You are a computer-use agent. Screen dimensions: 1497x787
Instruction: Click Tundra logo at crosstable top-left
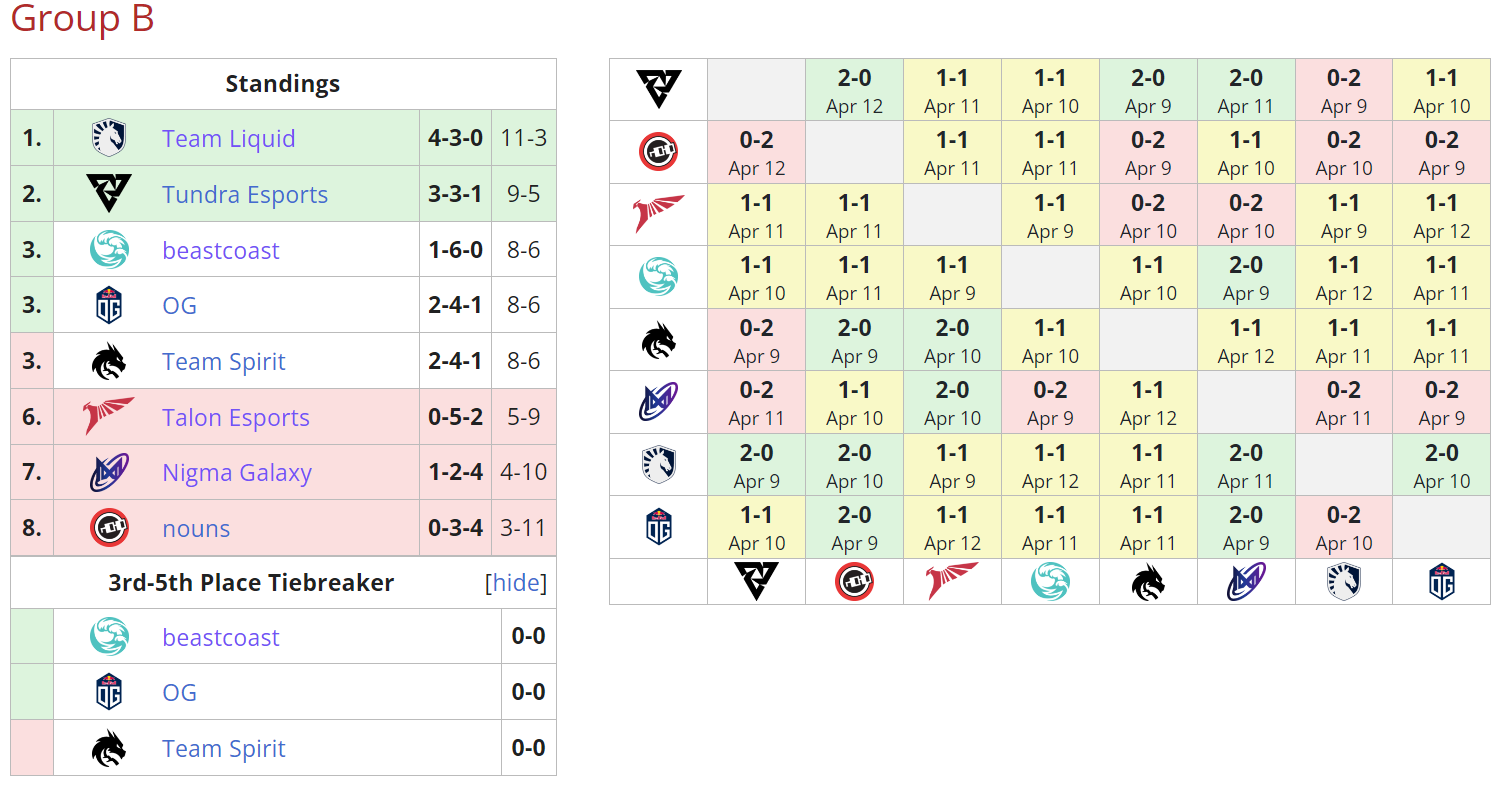(x=658, y=89)
